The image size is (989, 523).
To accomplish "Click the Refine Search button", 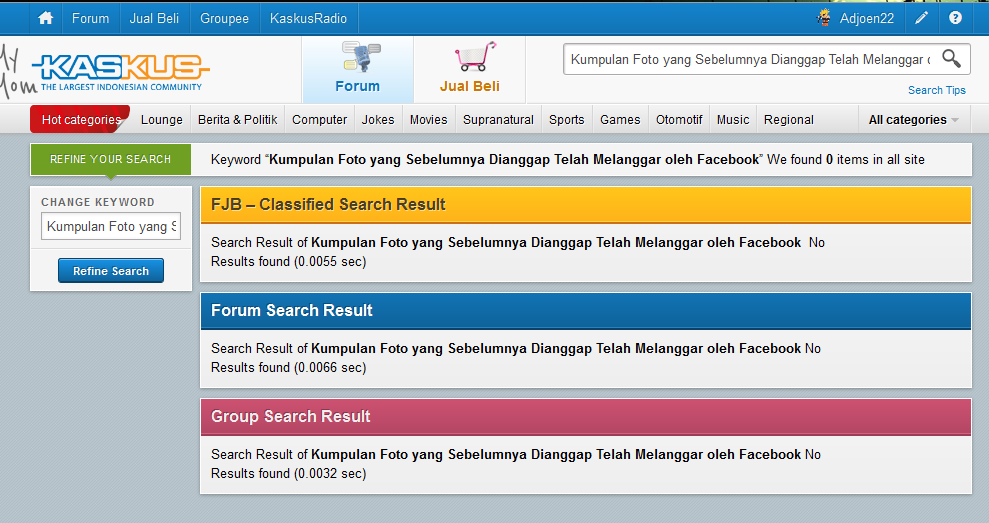I will [111, 271].
